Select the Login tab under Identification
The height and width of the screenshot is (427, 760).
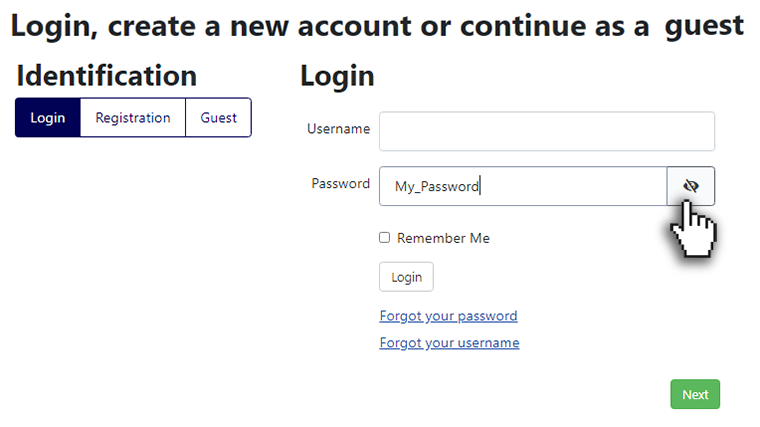pos(48,118)
